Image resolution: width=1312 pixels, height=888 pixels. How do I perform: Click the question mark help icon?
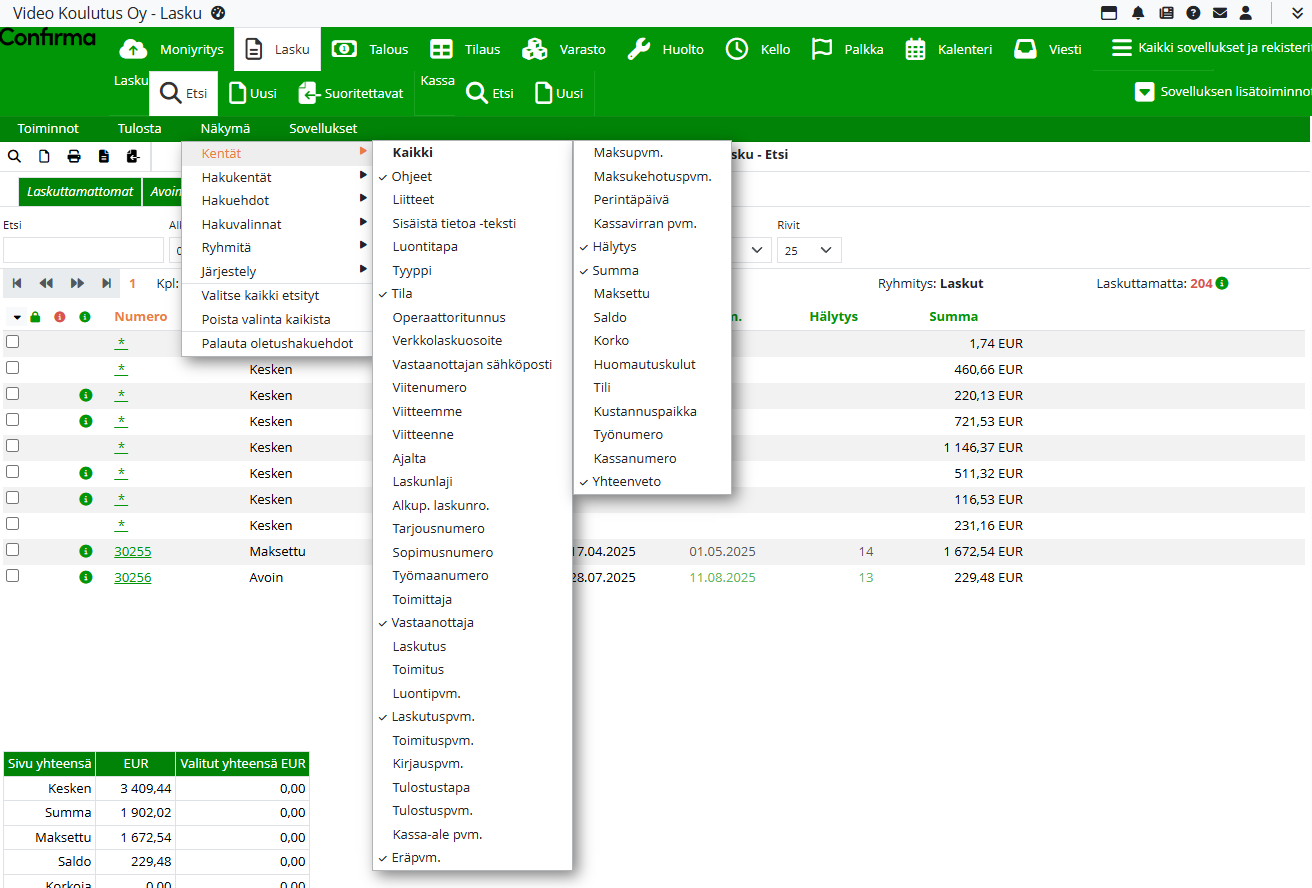(x=1193, y=13)
